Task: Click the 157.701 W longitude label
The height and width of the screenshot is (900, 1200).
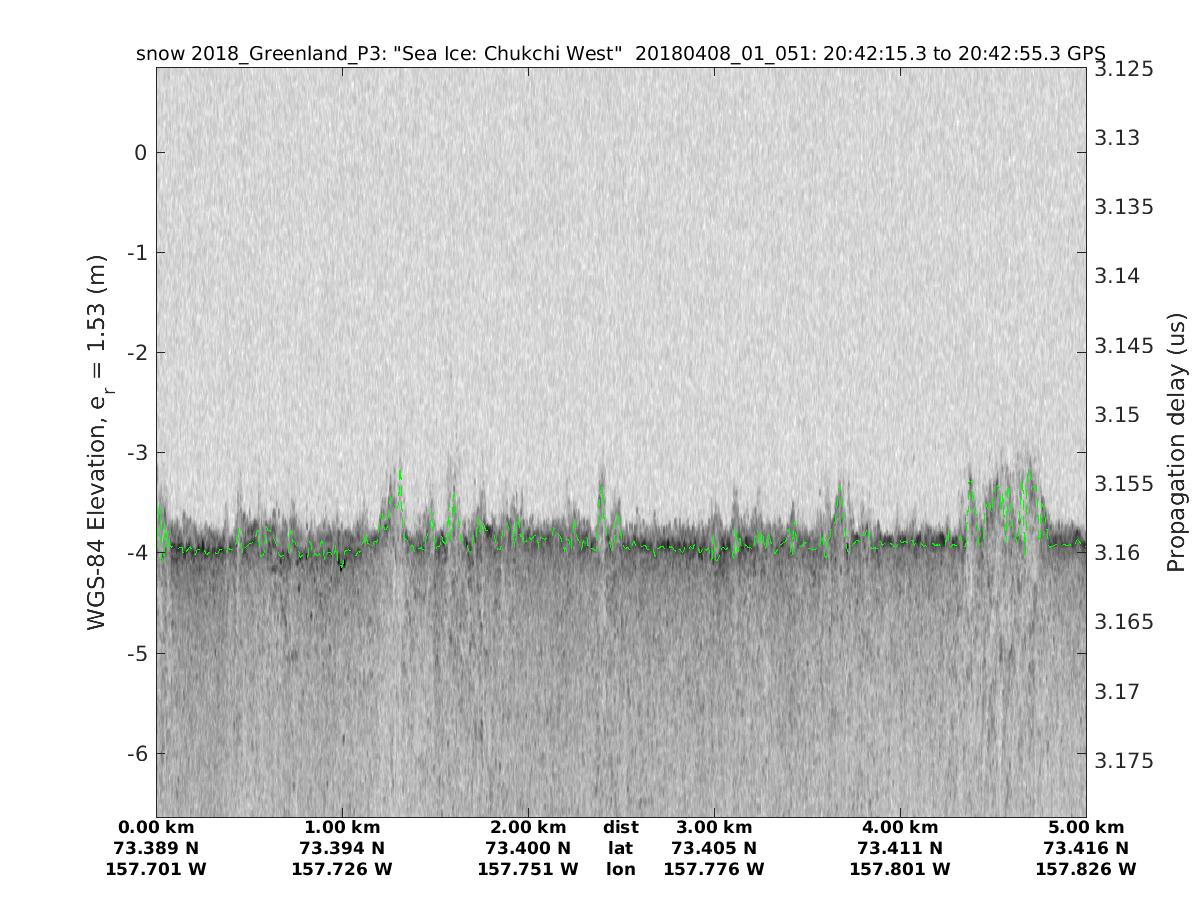Action: click(x=156, y=870)
